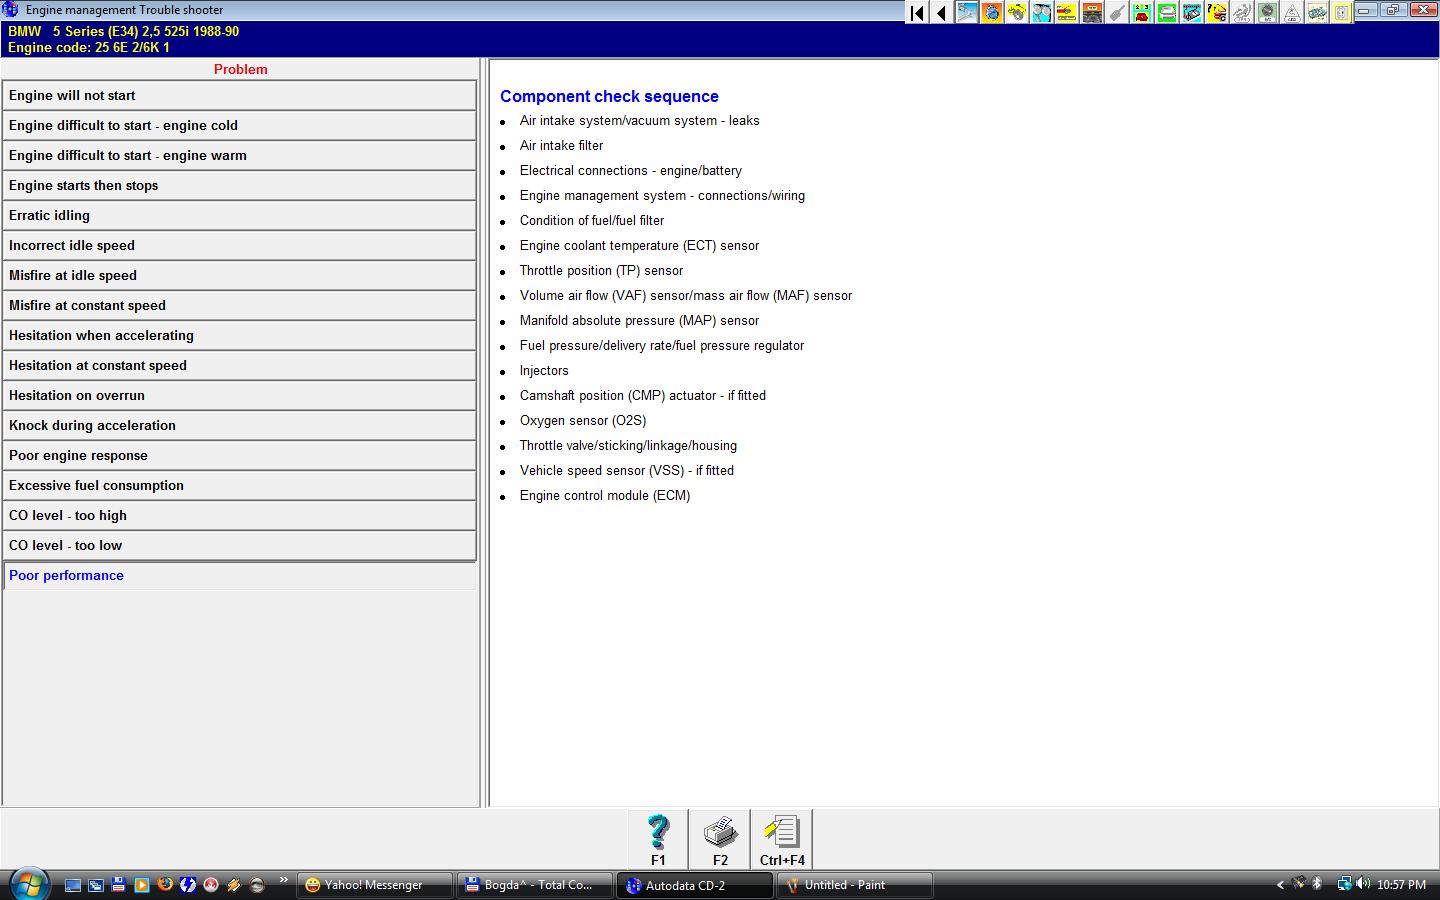Click the Switch between windows icon

pos(96,885)
